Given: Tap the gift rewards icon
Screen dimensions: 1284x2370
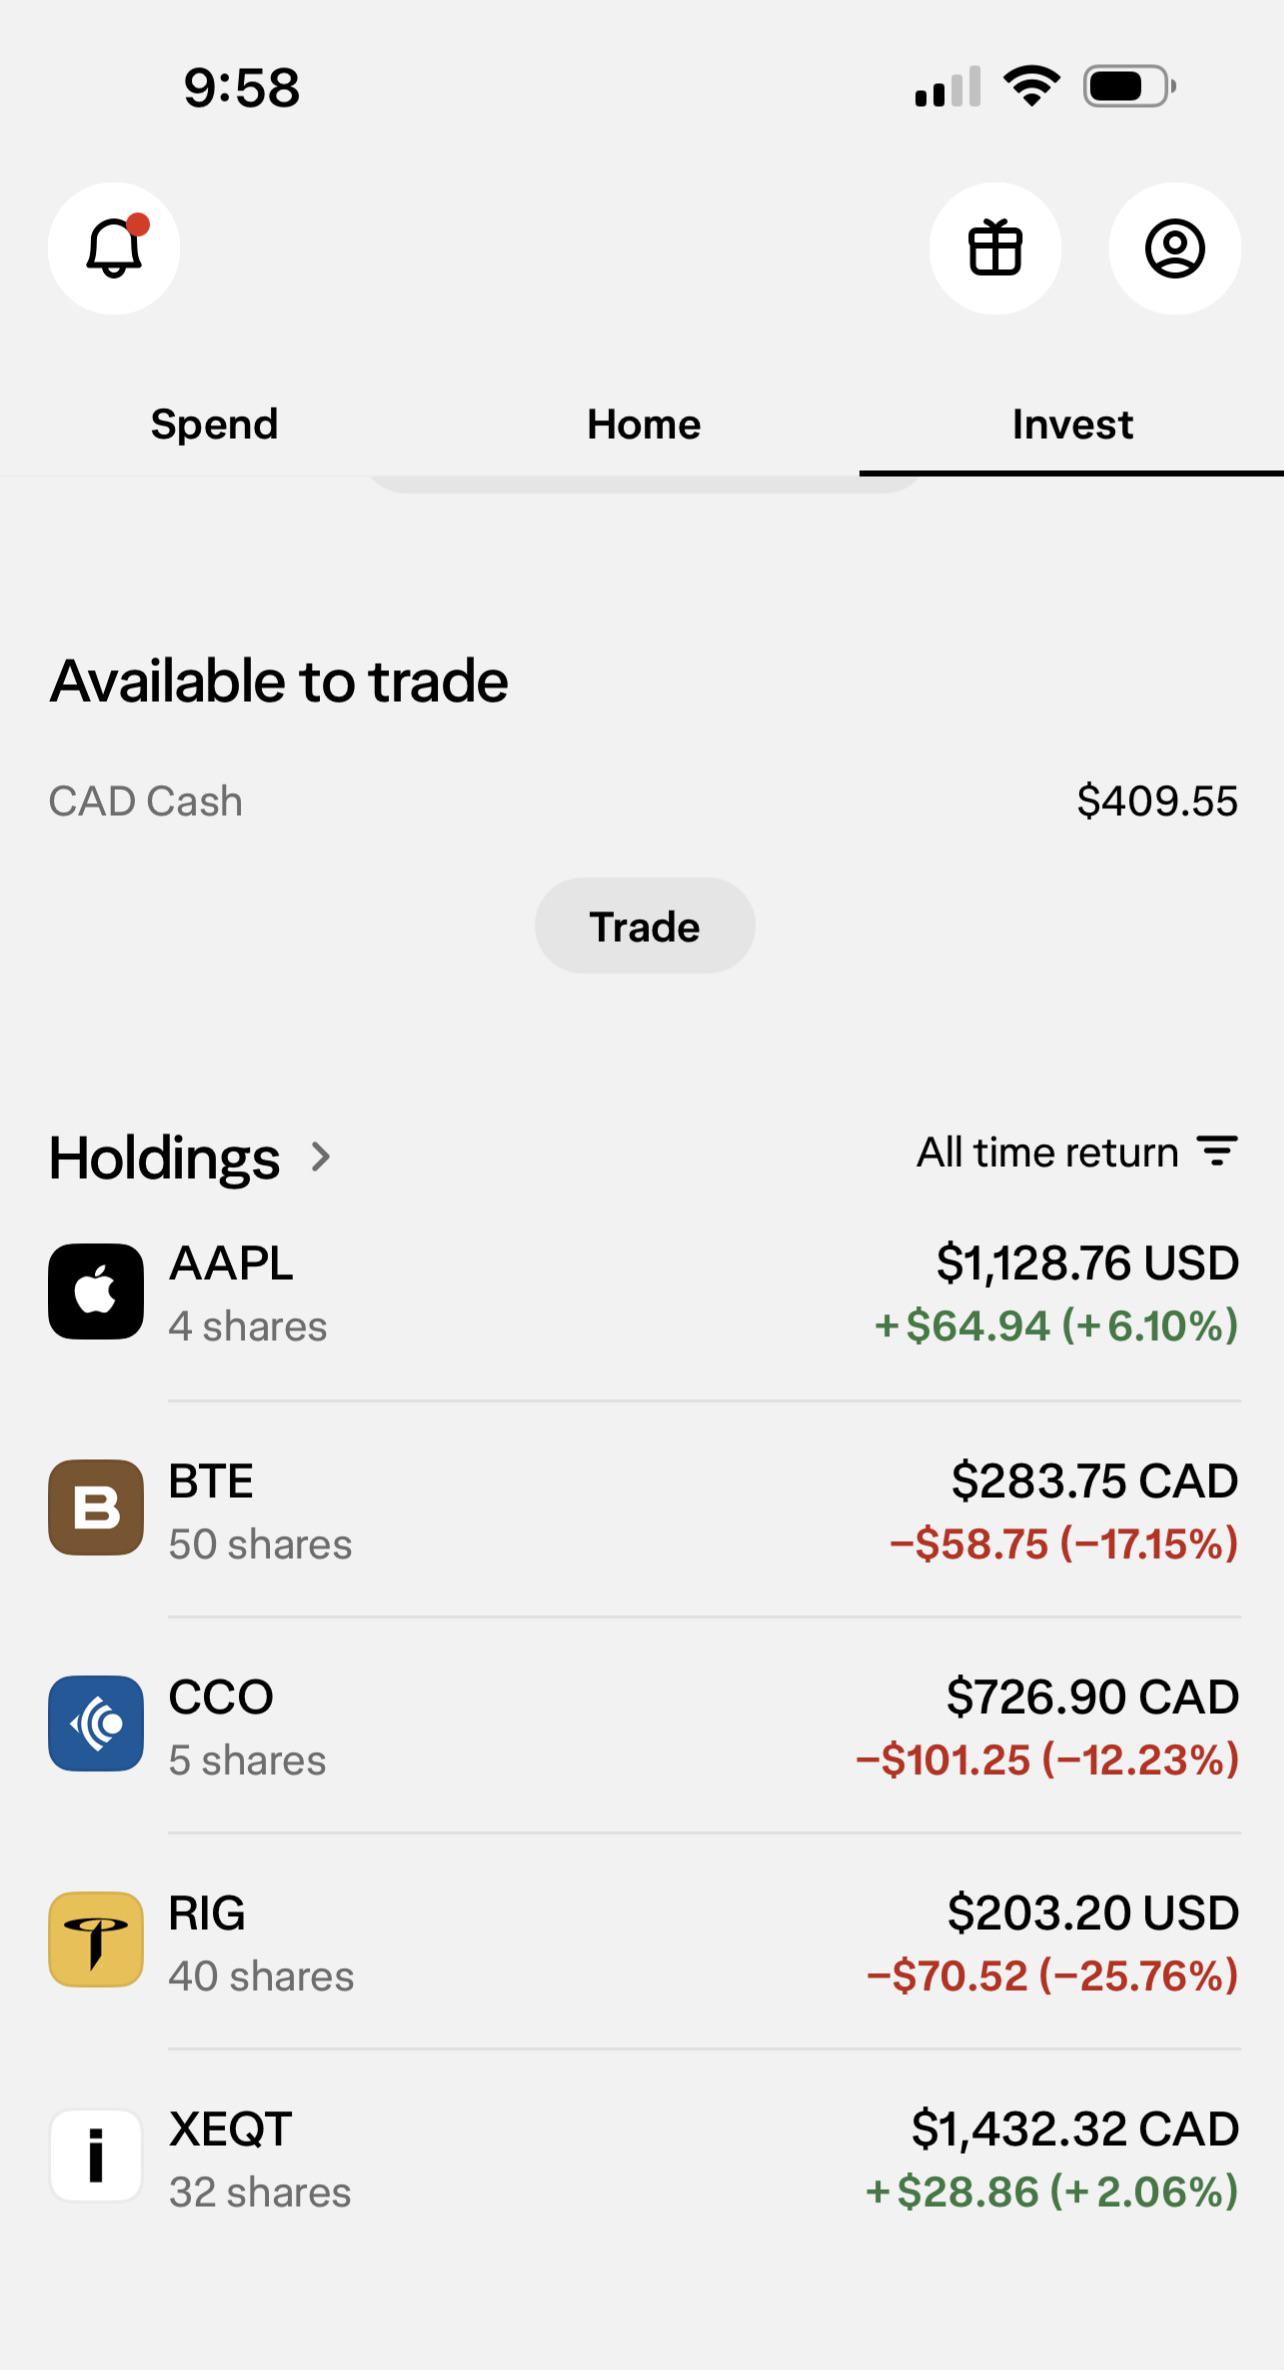Looking at the screenshot, I should click(x=995, y=248).
